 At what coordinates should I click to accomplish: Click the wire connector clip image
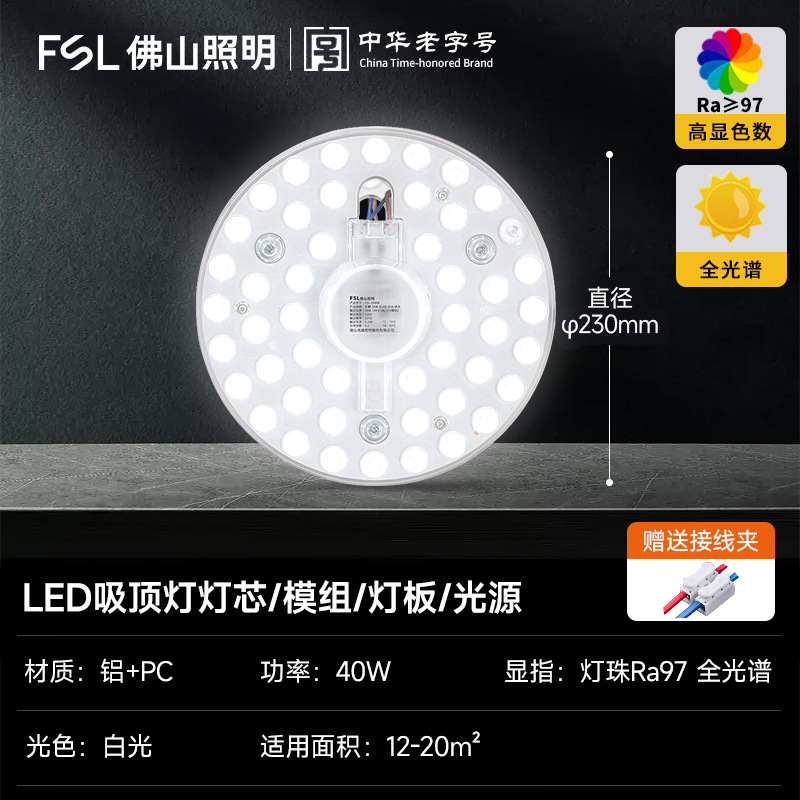click(701, 590)
